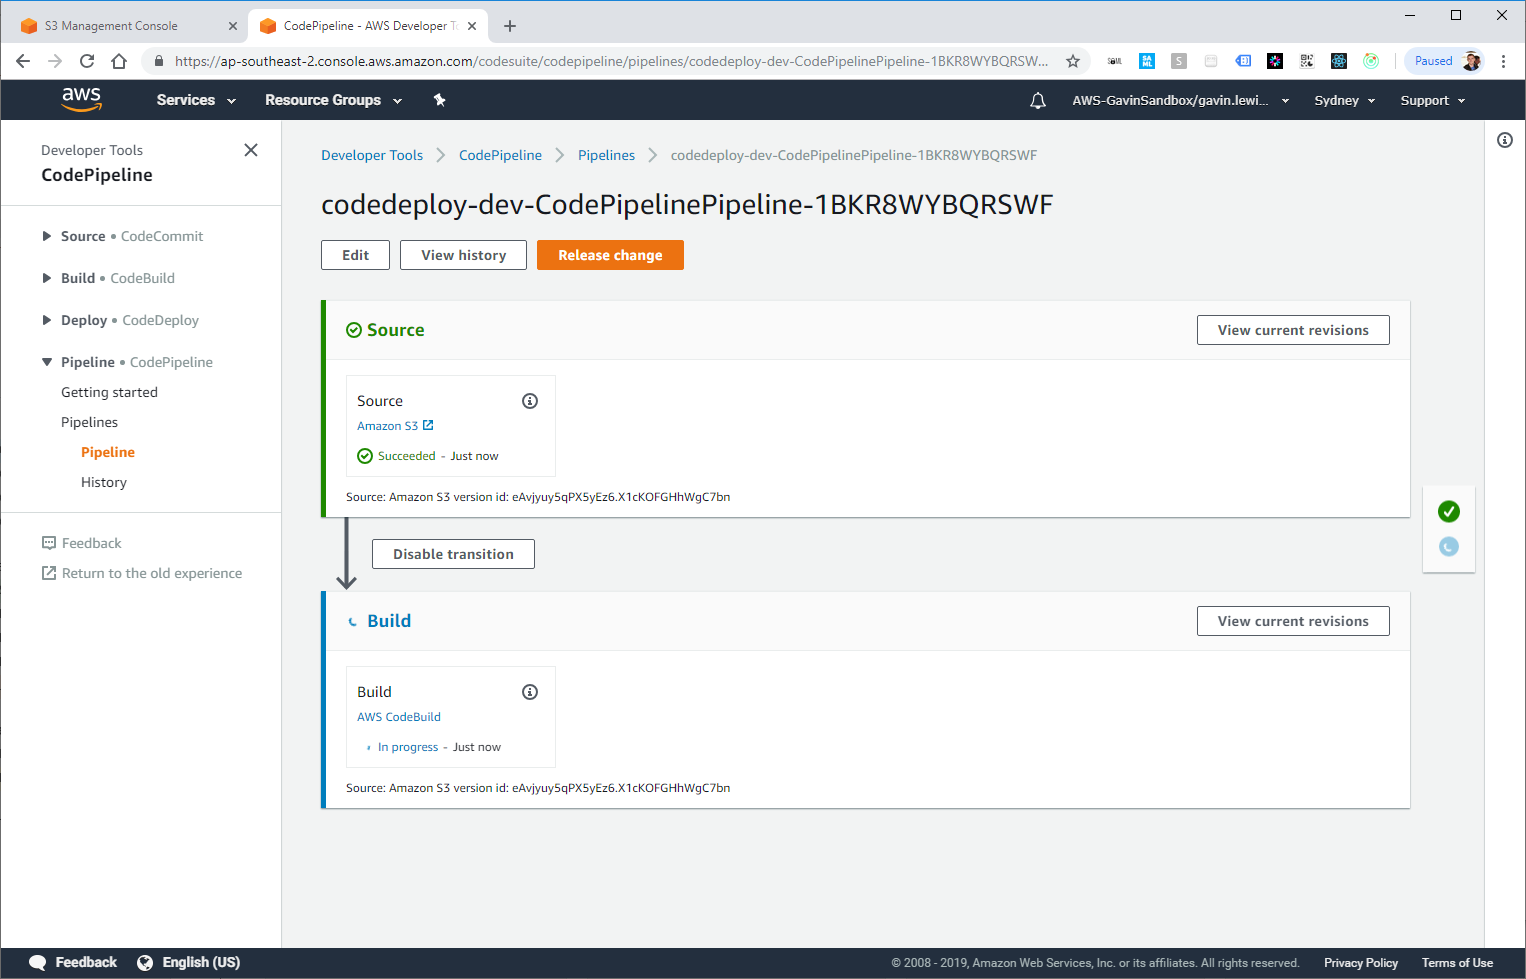Click the green Source succeeded checkmark in minimap
The image size is (1526, 979).
pyautogui.click(x=1449, y=511)
